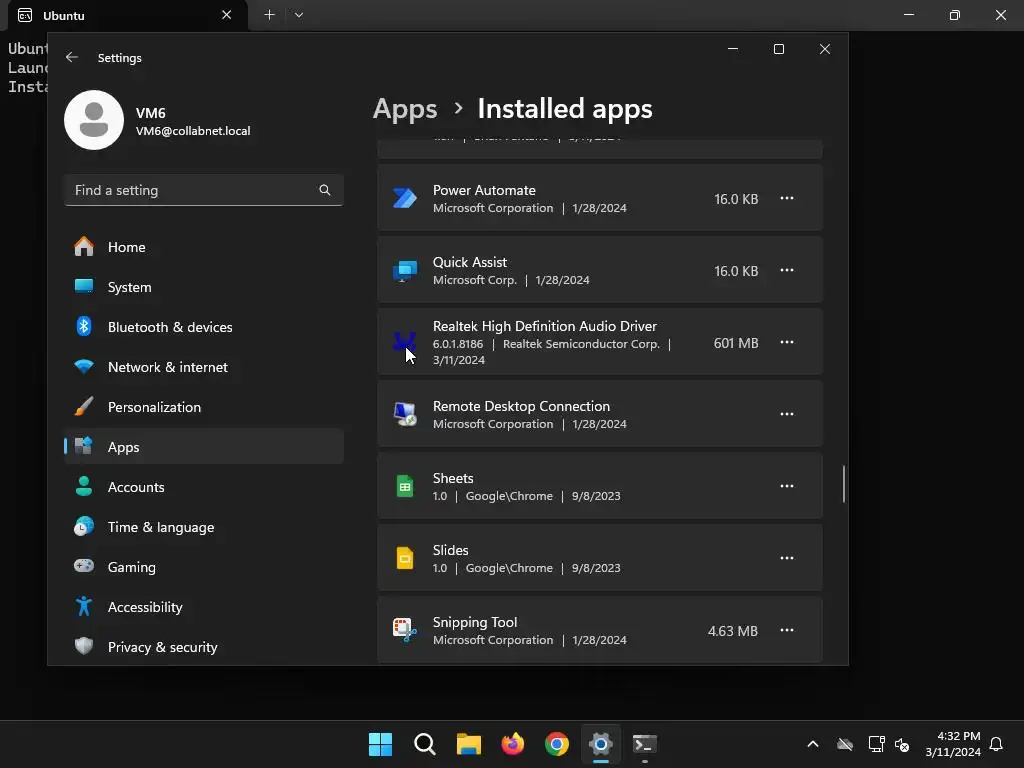The image size is (1024, 768).
Task: Open Accounts settings
Action: 204,487
